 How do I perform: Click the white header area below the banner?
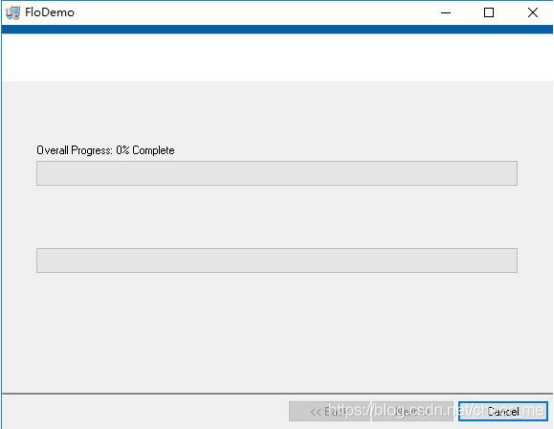277,58
